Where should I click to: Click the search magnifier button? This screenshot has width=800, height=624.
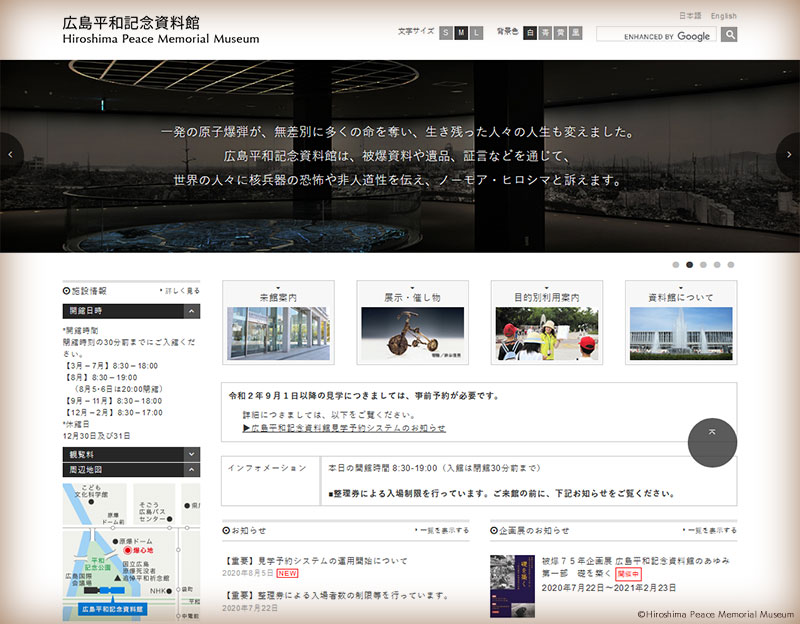click(729, 35)
